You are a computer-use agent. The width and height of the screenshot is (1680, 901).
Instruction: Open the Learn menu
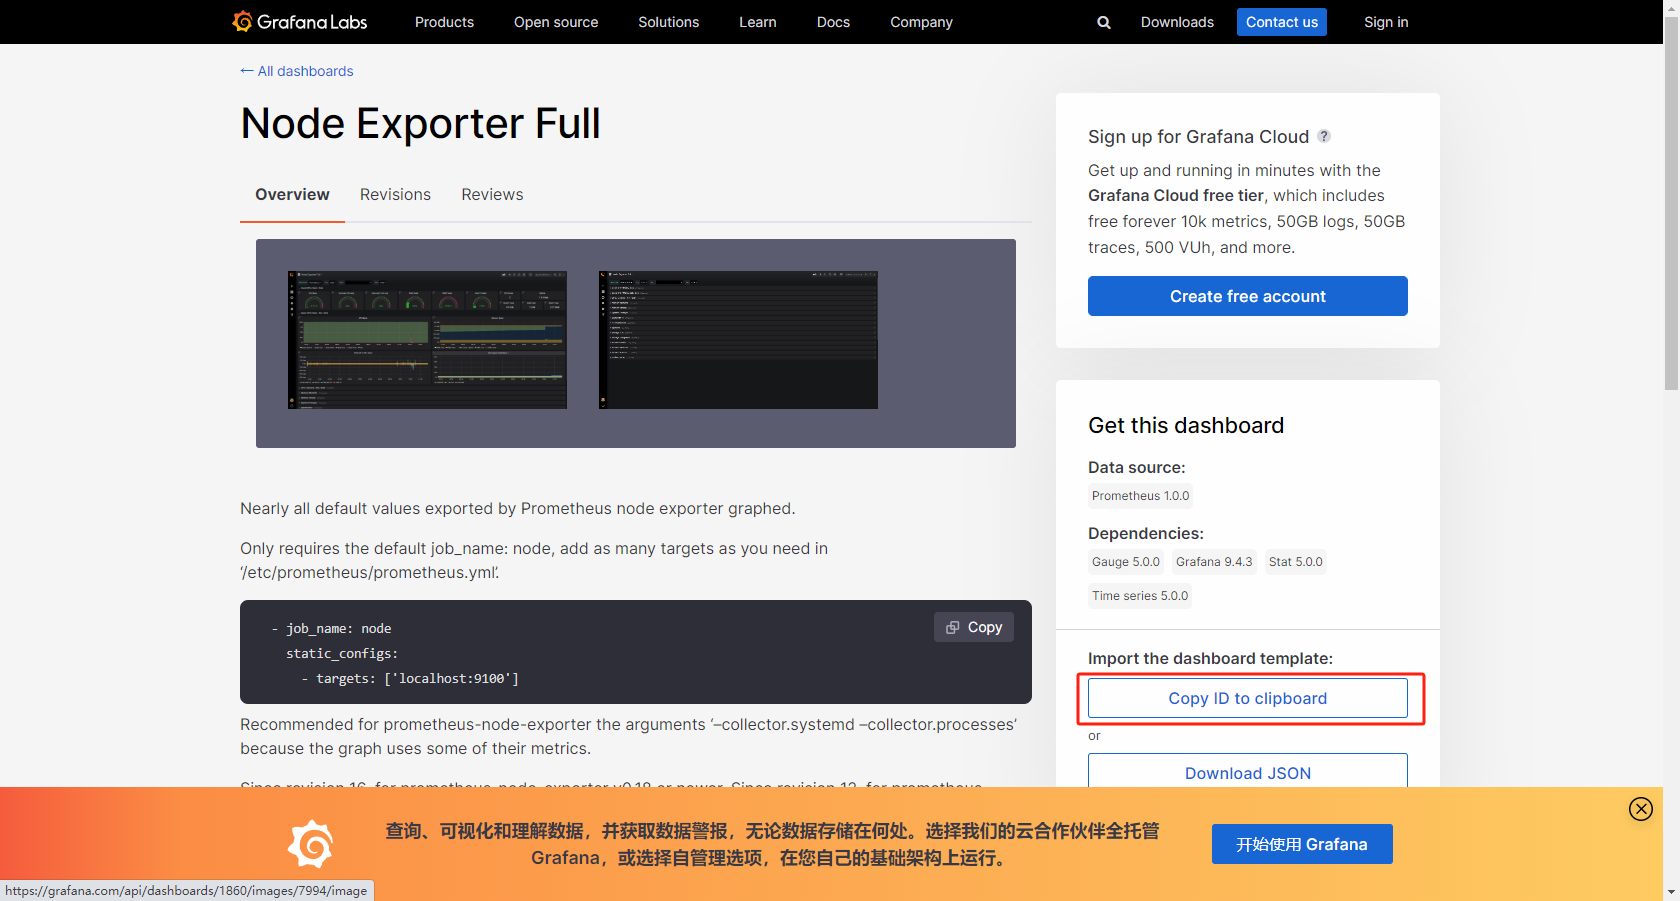click(x=758, y=22)
